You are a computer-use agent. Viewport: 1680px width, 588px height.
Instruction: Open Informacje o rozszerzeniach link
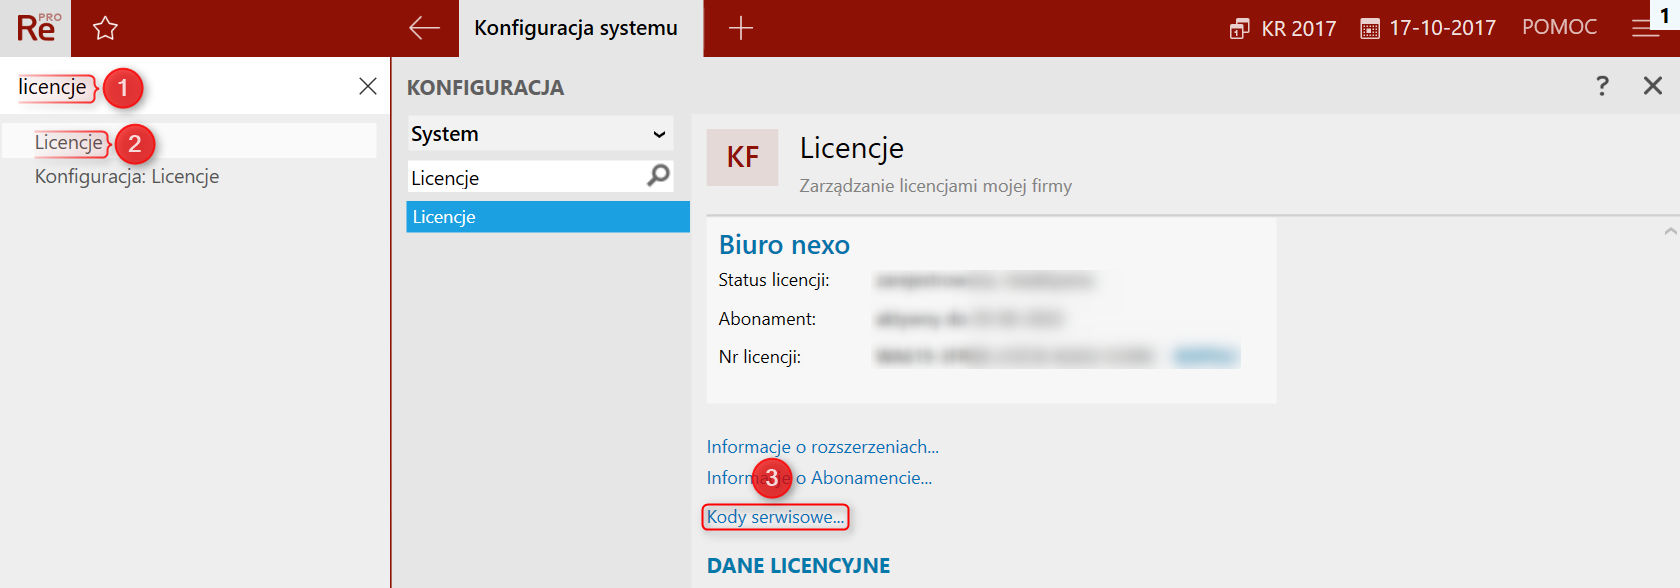pyautogui.click(x=822, y=447)
